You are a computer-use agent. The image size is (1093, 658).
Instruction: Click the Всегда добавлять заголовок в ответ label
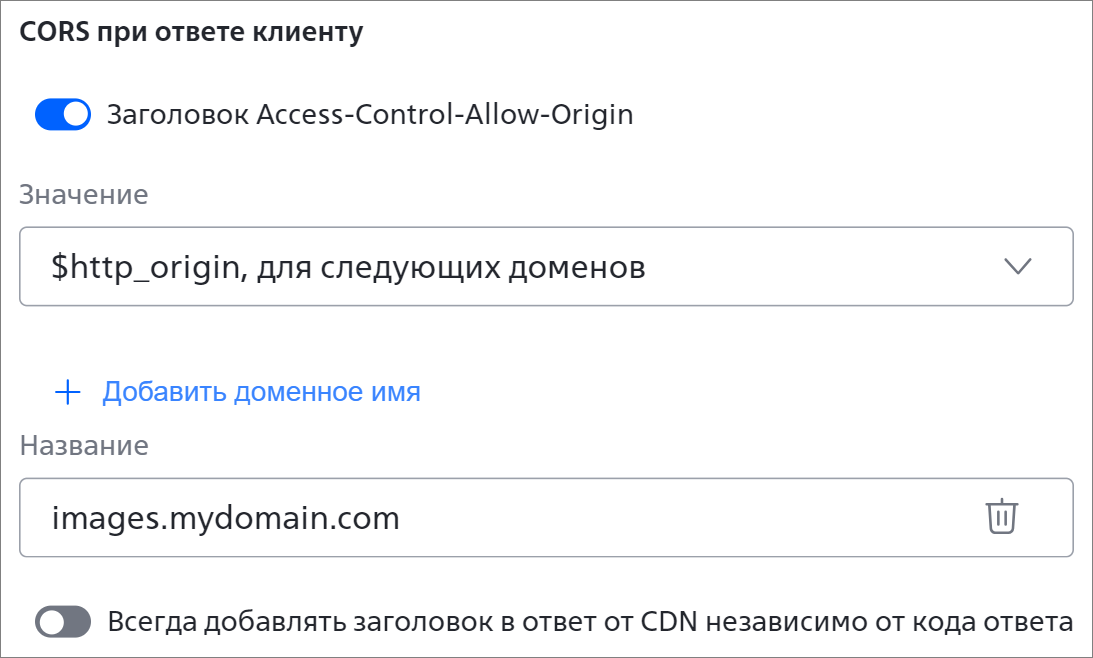coord(590,622)
